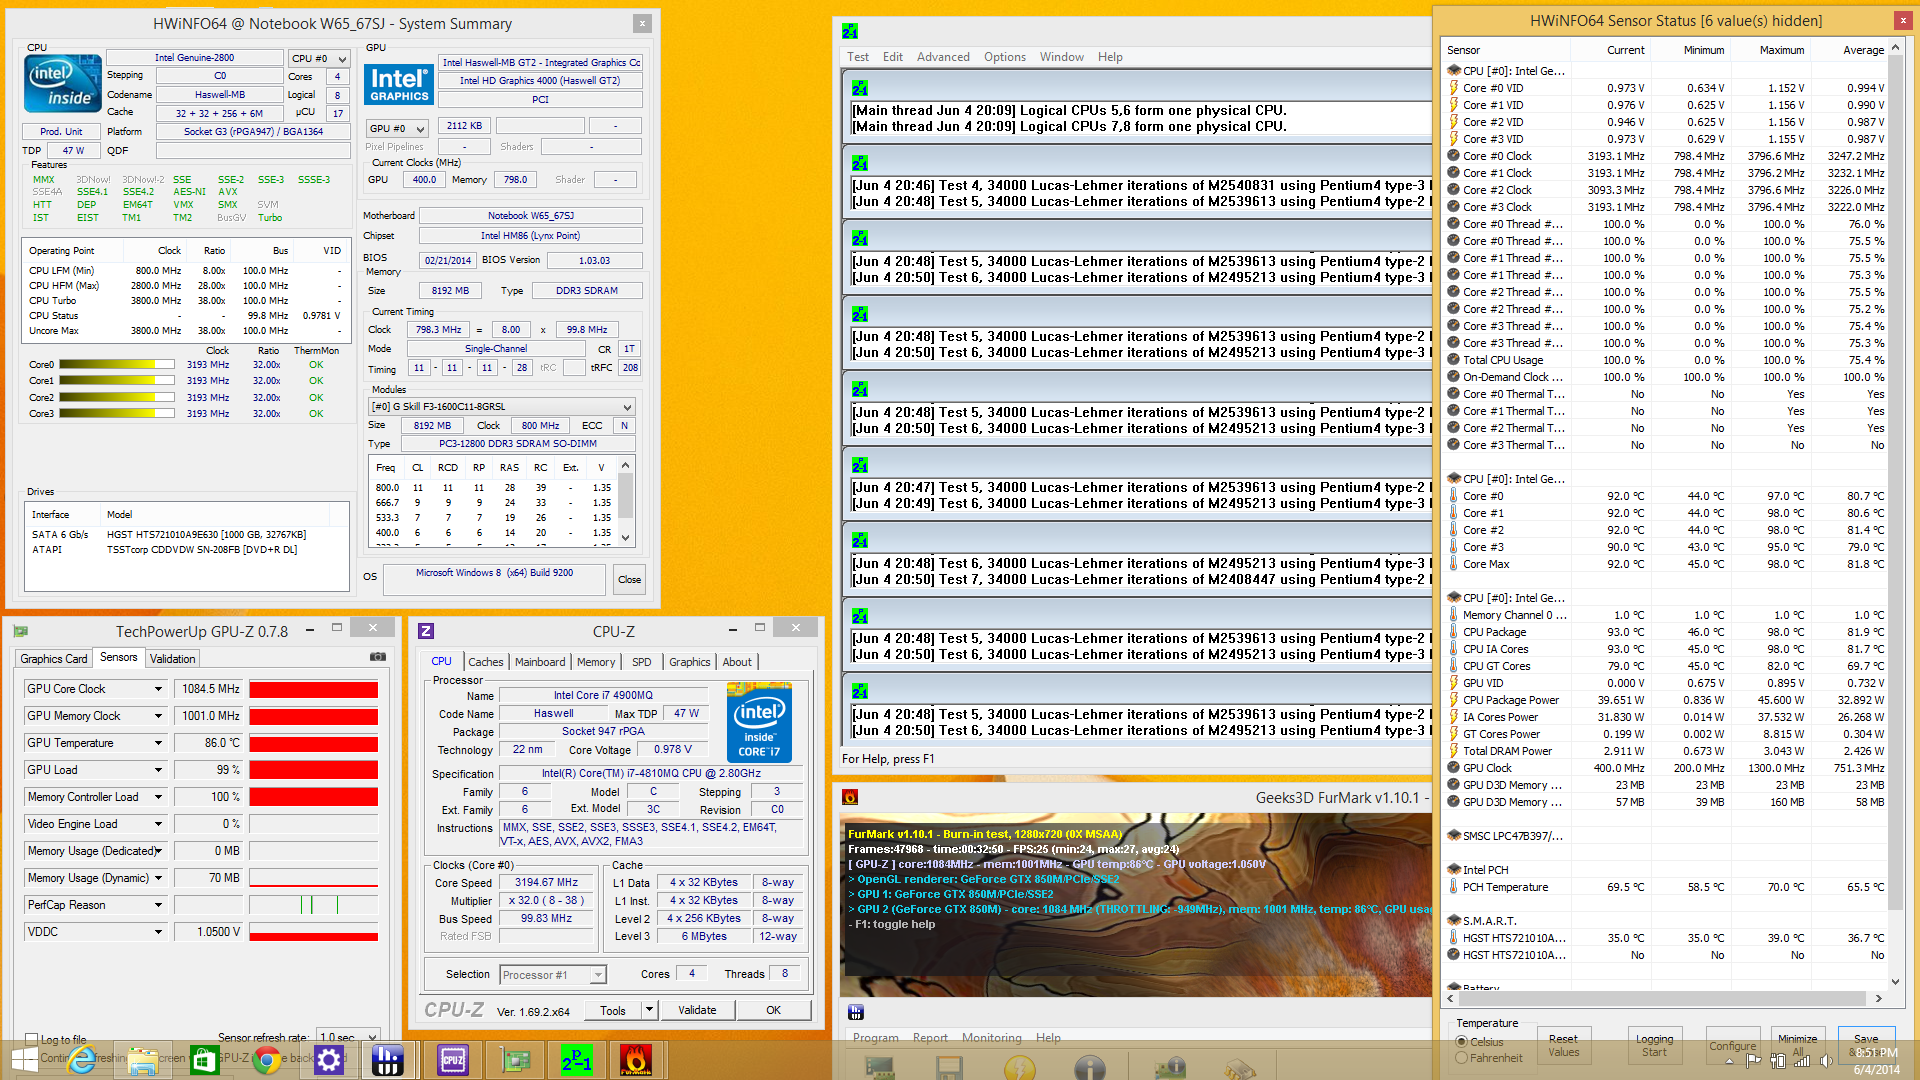Click the Close button in System Summary

pos(629,579)
